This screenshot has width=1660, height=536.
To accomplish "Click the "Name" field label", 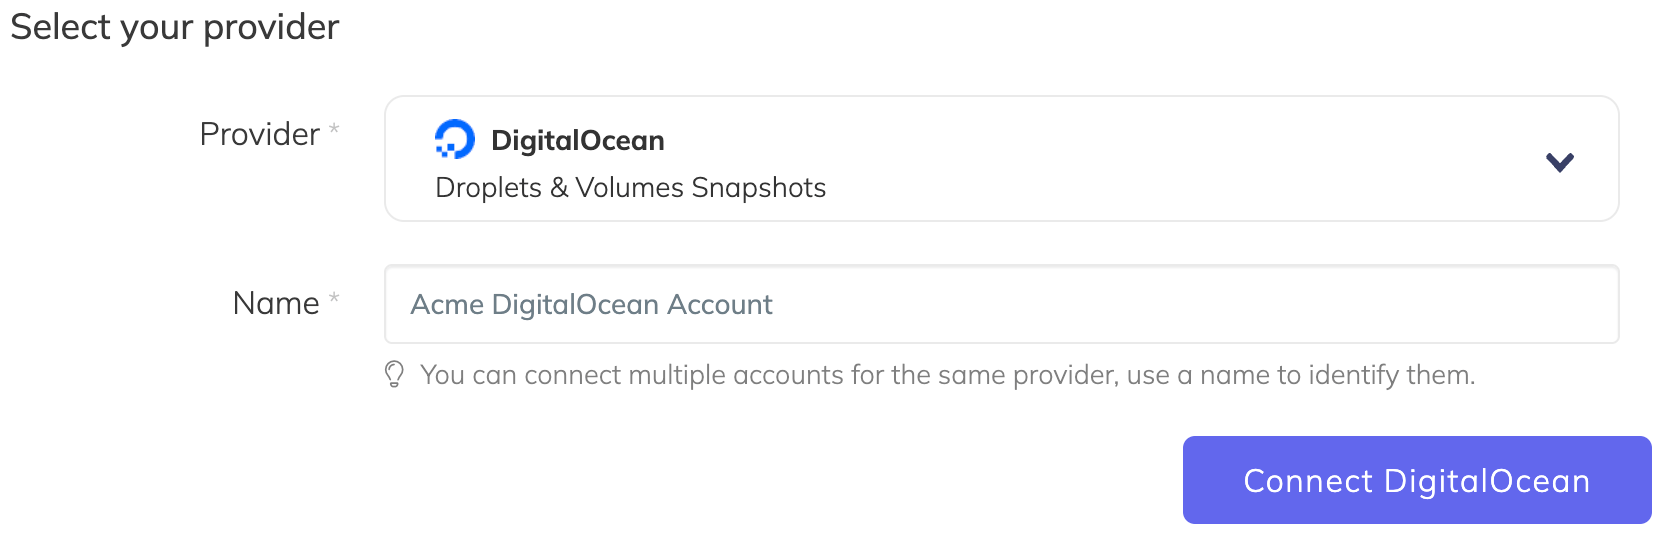I will click(x=275, y=303).
